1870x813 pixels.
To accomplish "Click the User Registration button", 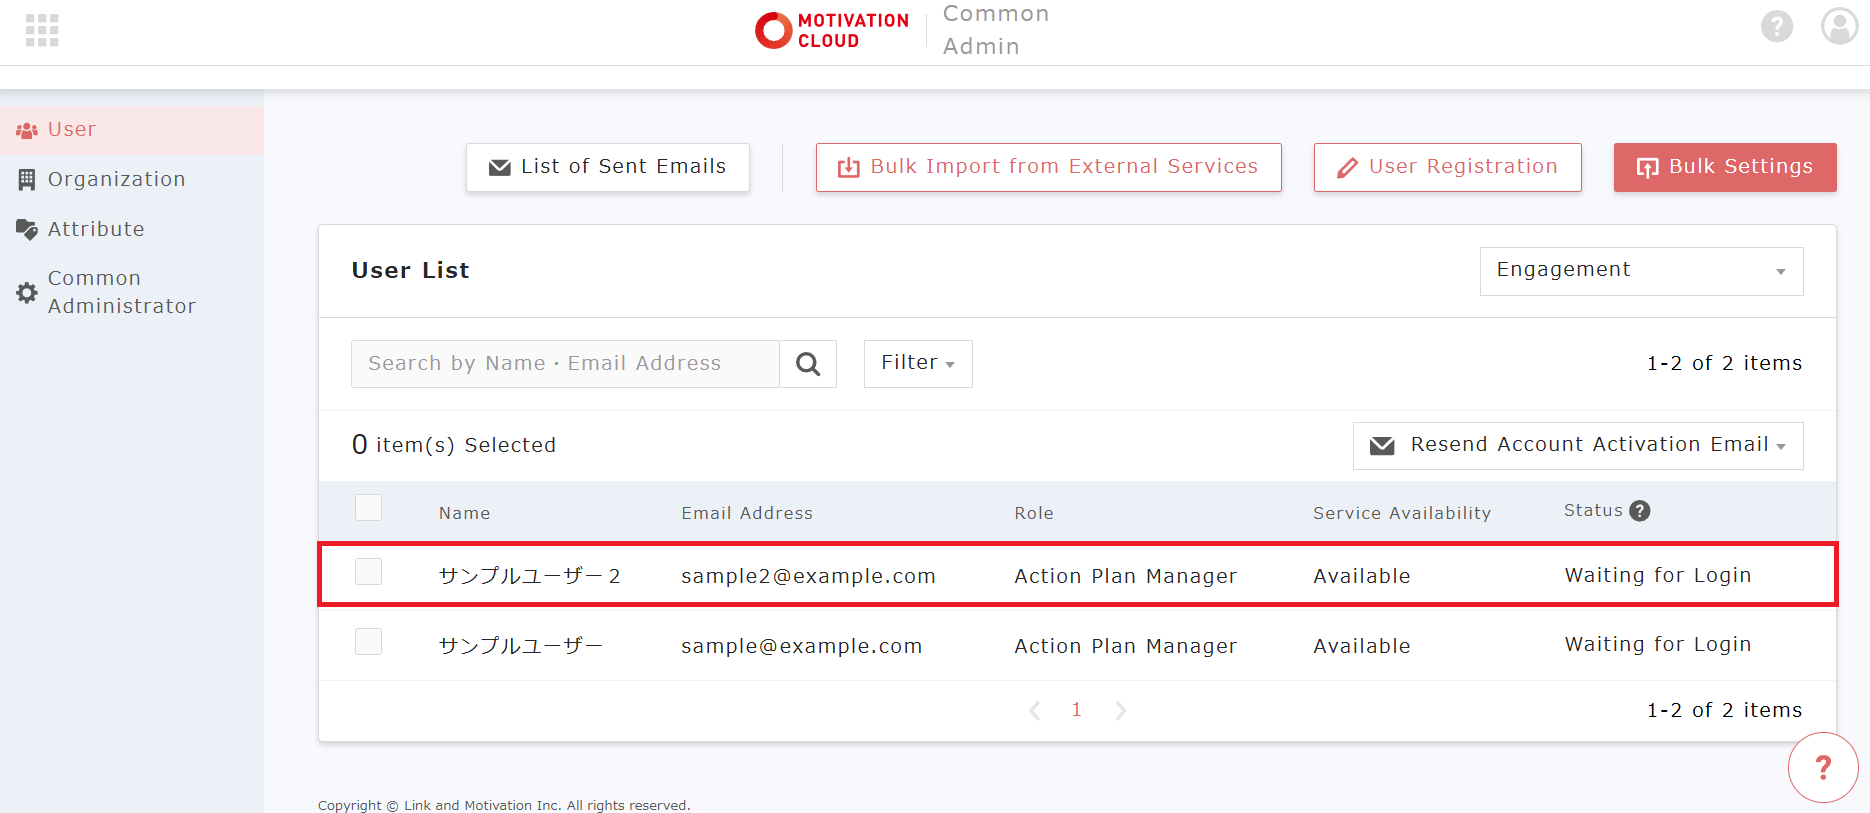I will 1447,167.
